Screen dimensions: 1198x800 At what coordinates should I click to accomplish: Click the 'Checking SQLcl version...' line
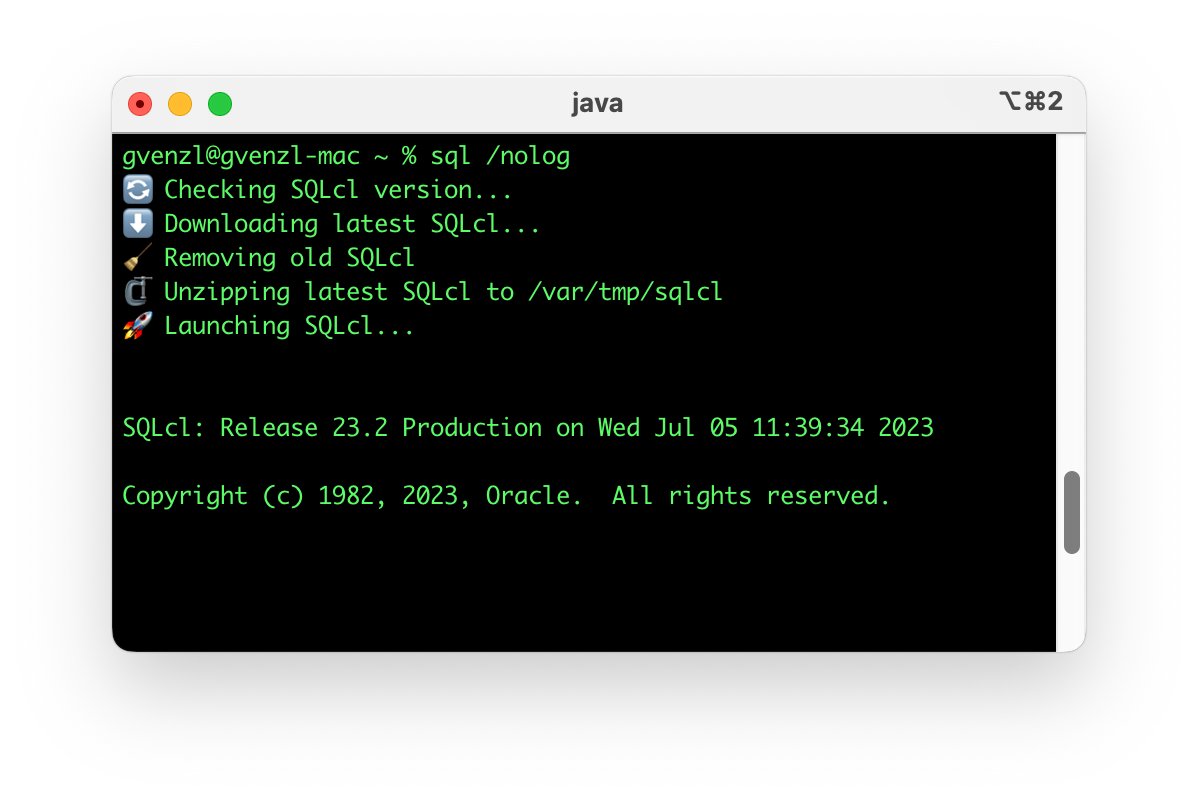(338, 189)
